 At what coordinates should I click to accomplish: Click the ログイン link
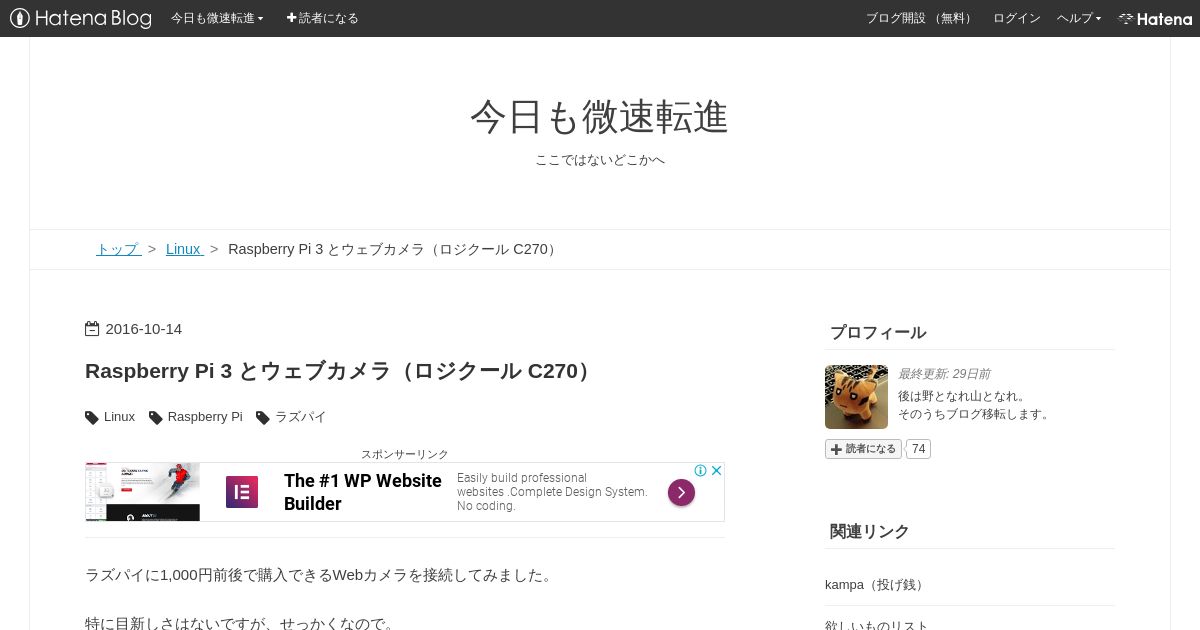[1016, 18]
